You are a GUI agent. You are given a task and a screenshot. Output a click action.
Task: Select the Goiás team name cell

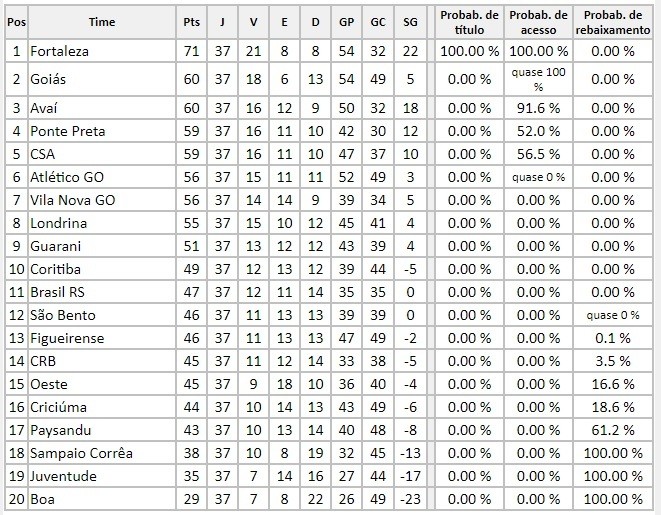(x=102, y=79)
